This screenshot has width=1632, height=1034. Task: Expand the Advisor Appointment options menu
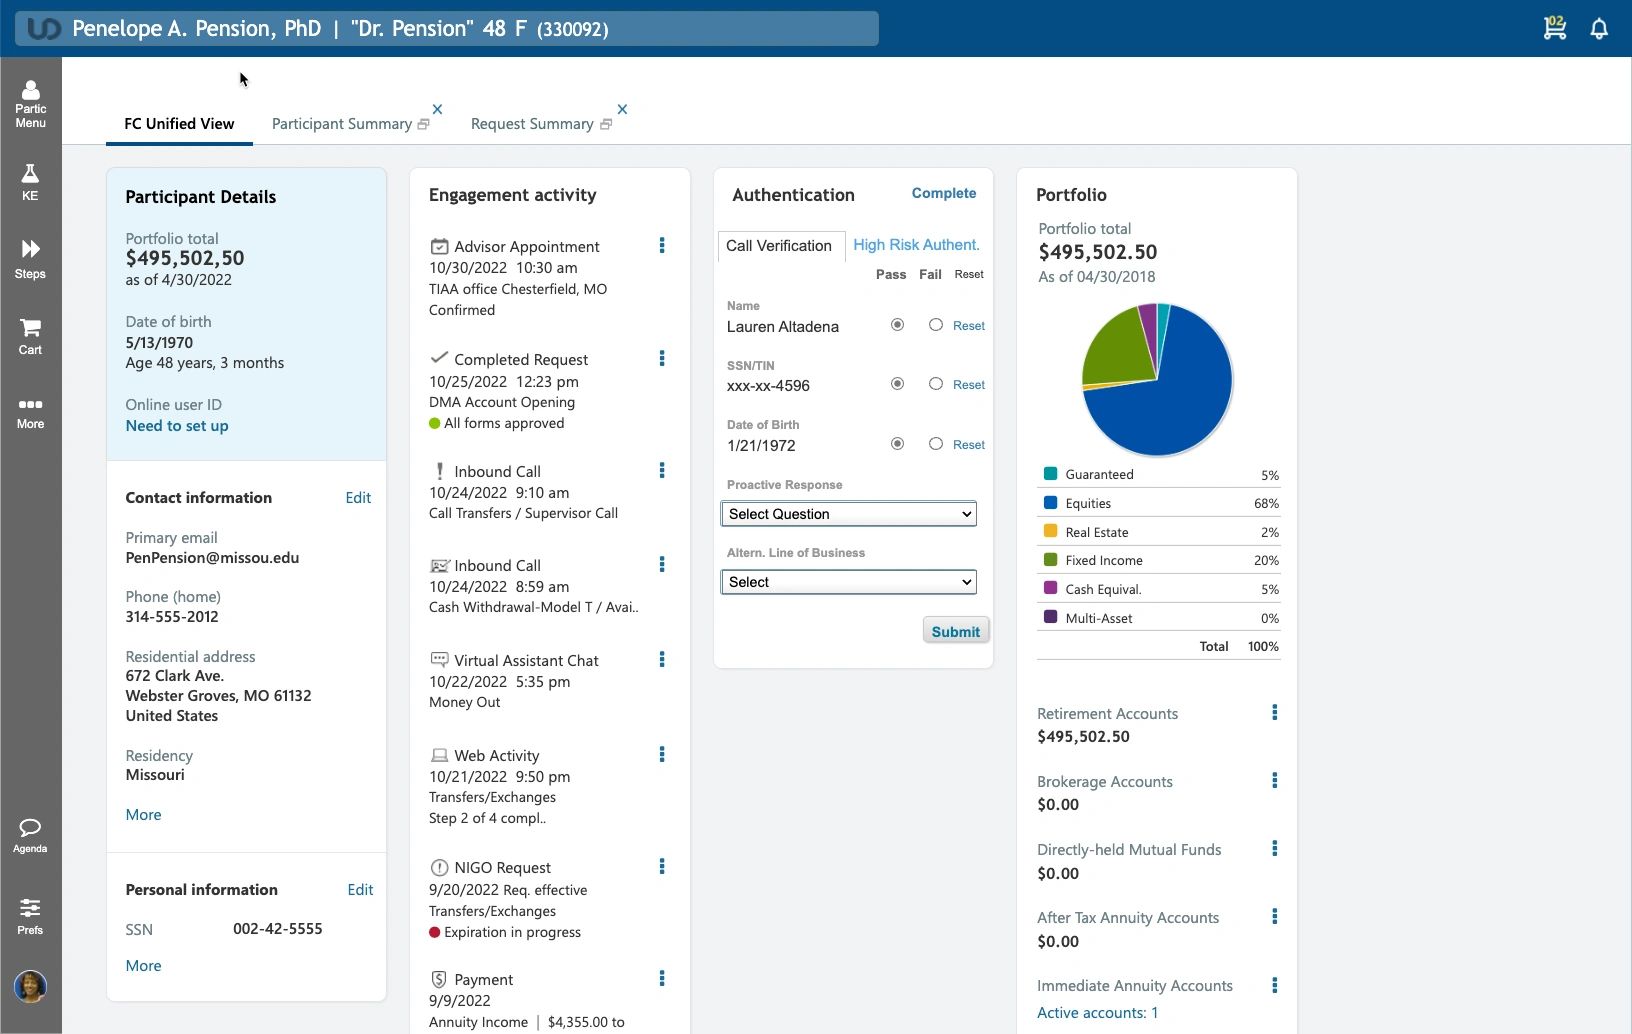point(662,246)
